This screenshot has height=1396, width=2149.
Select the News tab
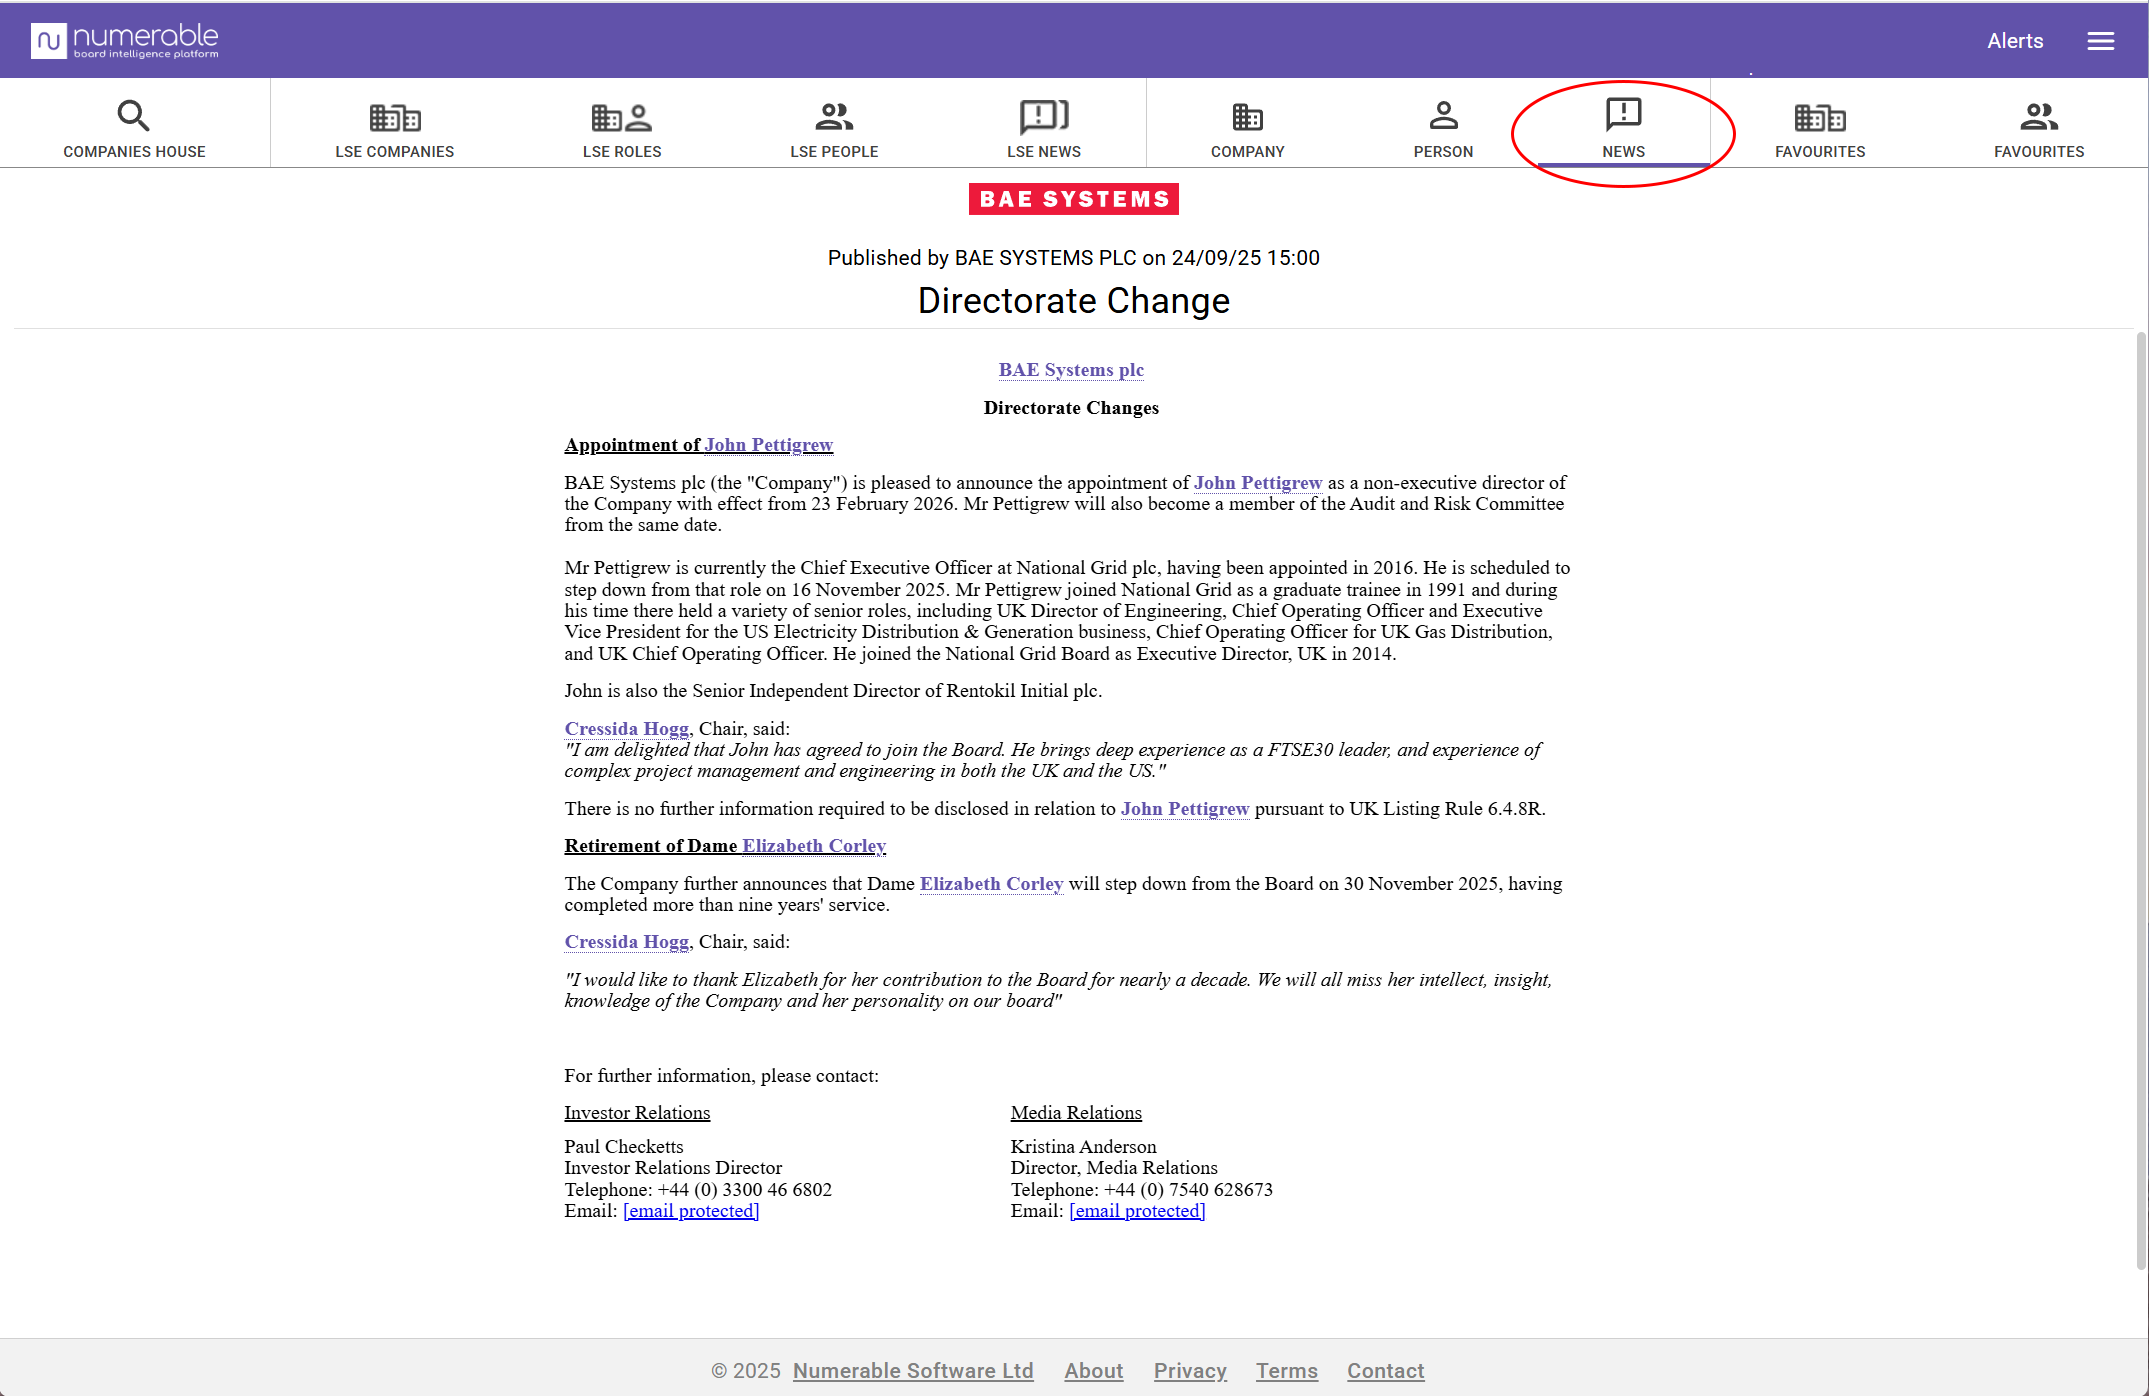point(1622,128)
